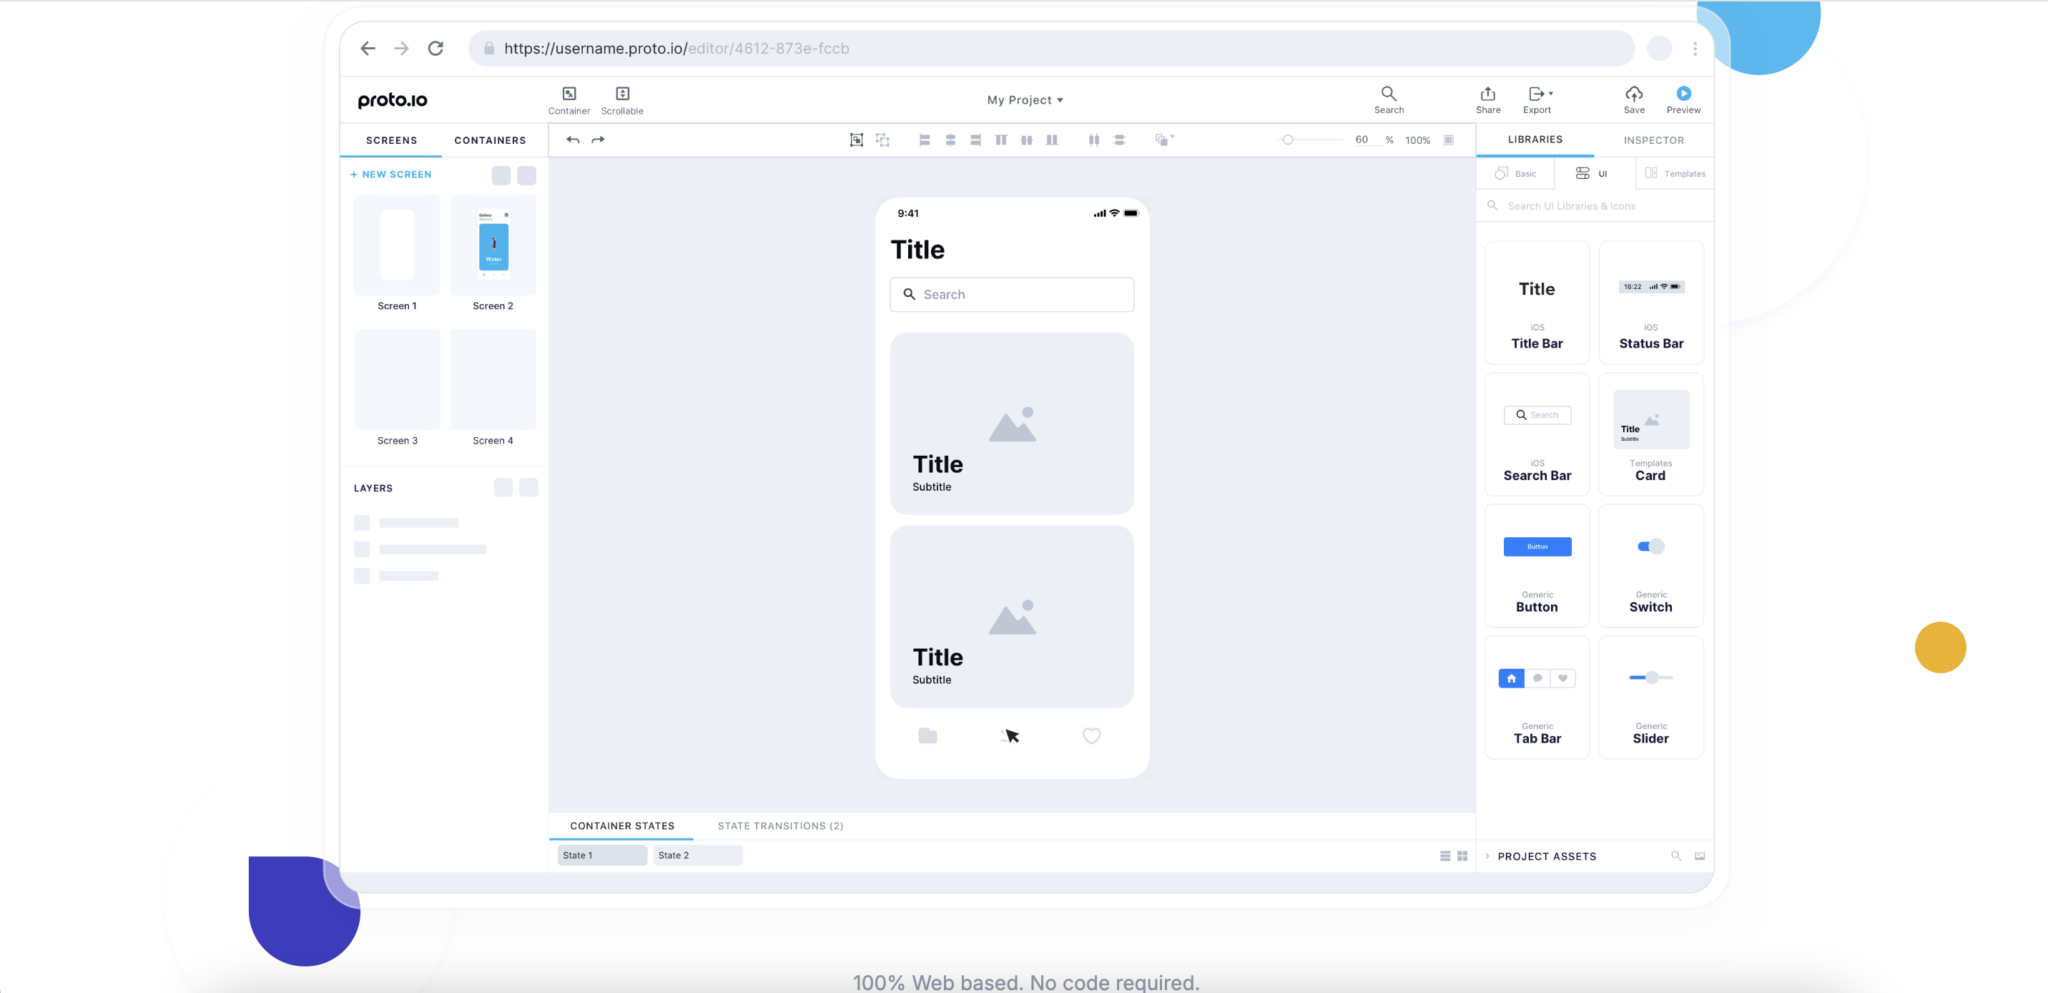Expand the Project Assets section
The height and width of the screenshot is (993, 2048).
tap(1488, 857)
